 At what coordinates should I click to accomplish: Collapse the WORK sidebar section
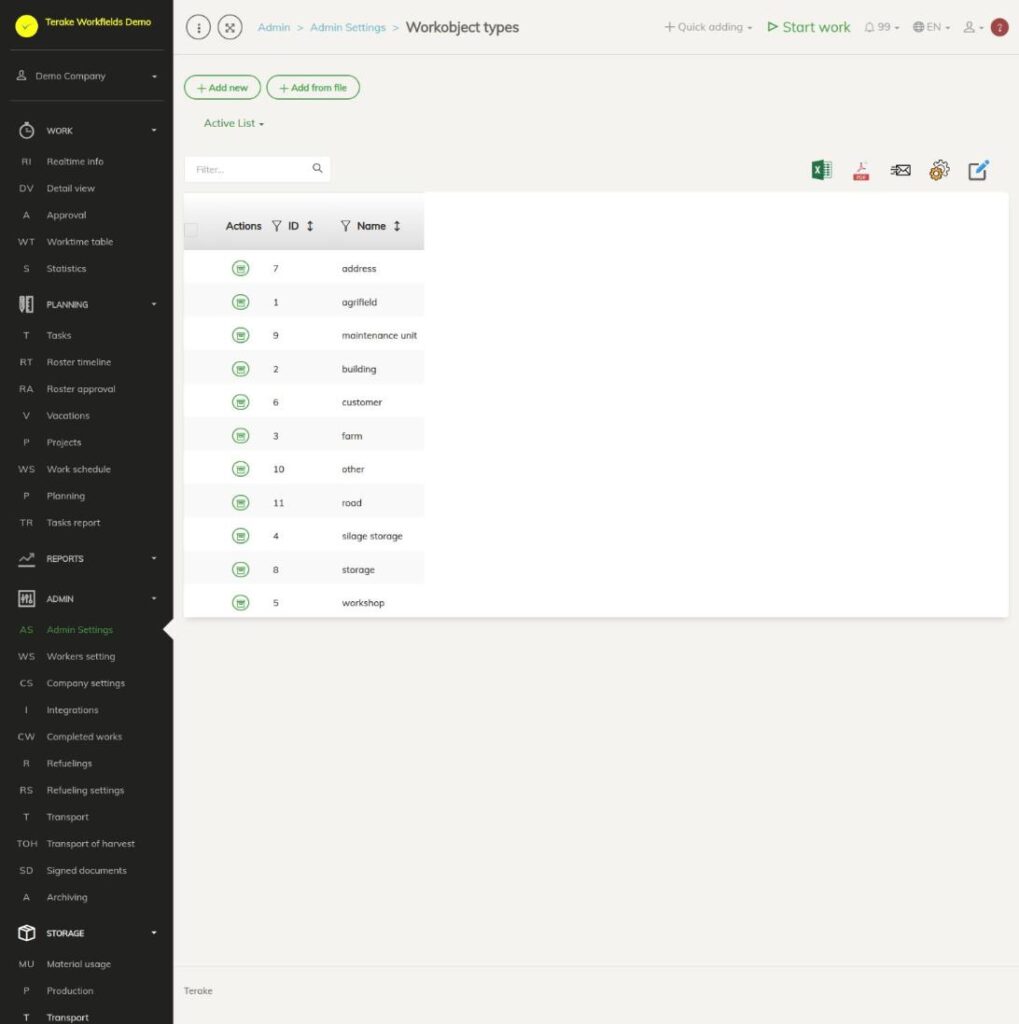pyautogui.click(x=86, y=131)
